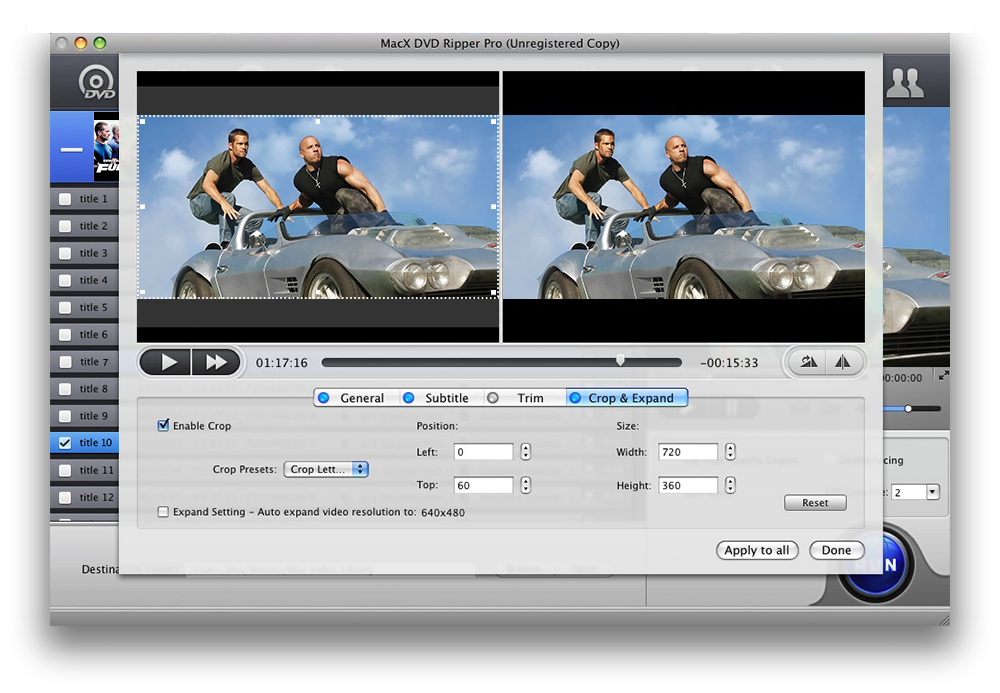The image size is (1000, 693).
Task: Click the DVD disc icon in main window
Action: (97, 82)
